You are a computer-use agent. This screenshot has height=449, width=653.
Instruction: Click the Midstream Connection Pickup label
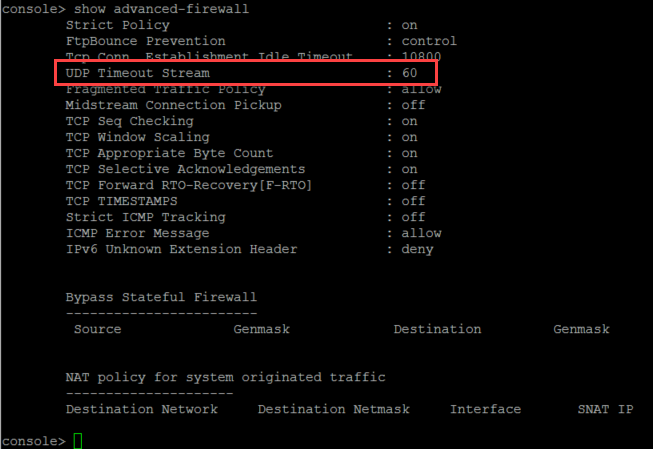click(173, 105)
